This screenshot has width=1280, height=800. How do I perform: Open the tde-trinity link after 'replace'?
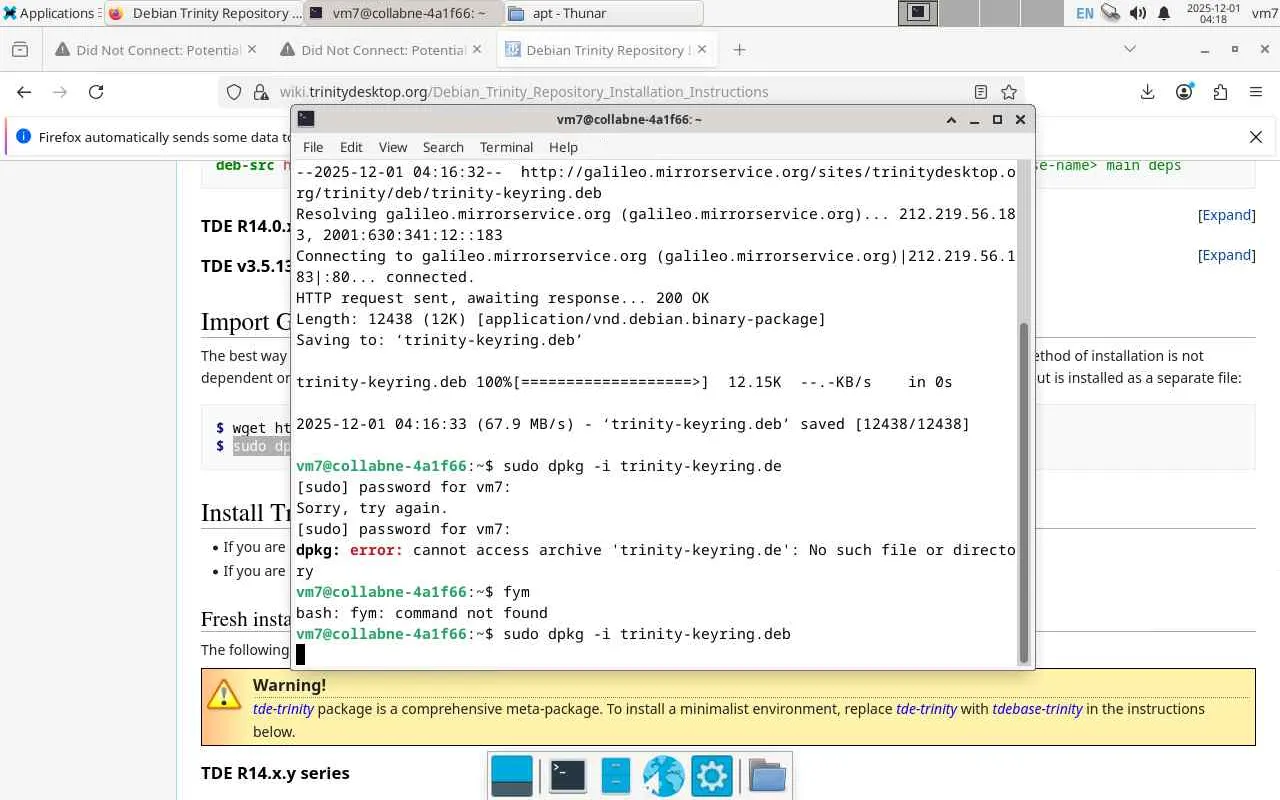tap(926, 709)
